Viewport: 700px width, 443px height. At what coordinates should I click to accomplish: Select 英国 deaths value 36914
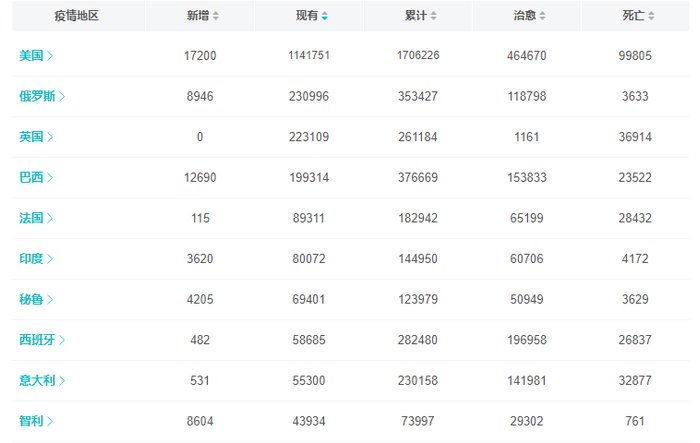point(635,137)
